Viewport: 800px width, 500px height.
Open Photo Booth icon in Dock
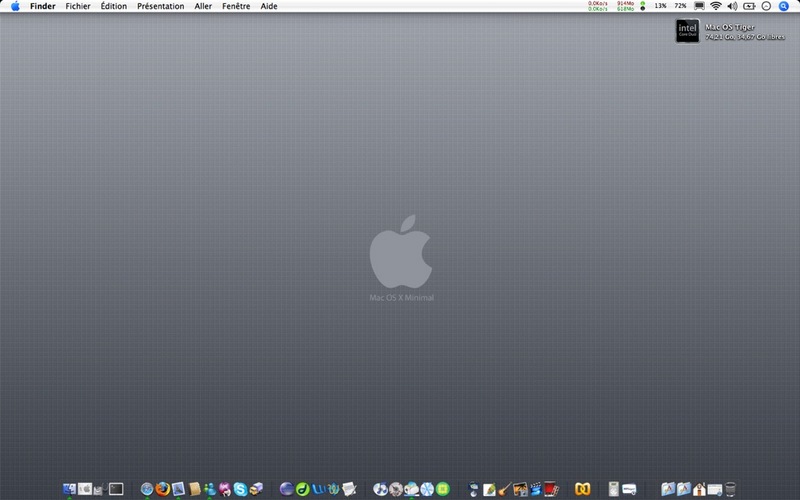tap(551, 489)
